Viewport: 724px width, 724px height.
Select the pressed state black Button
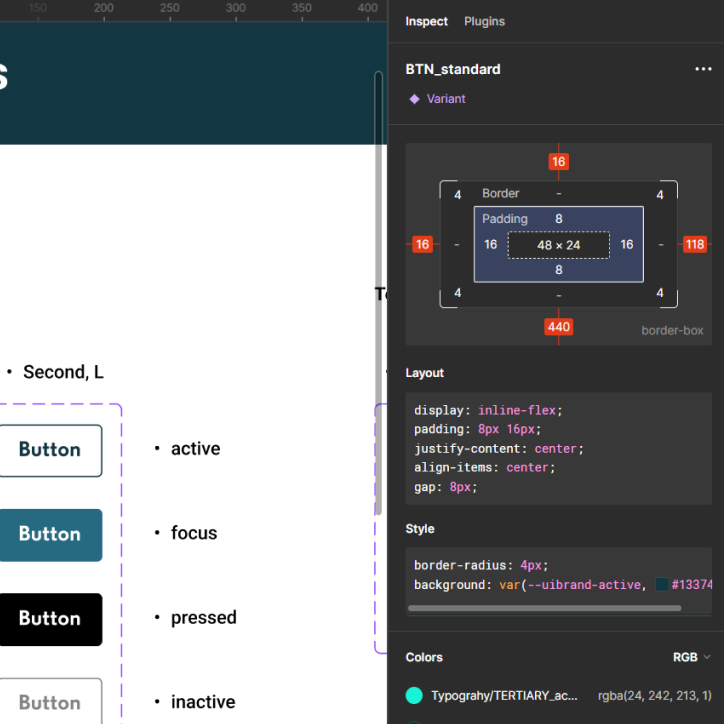50,620
